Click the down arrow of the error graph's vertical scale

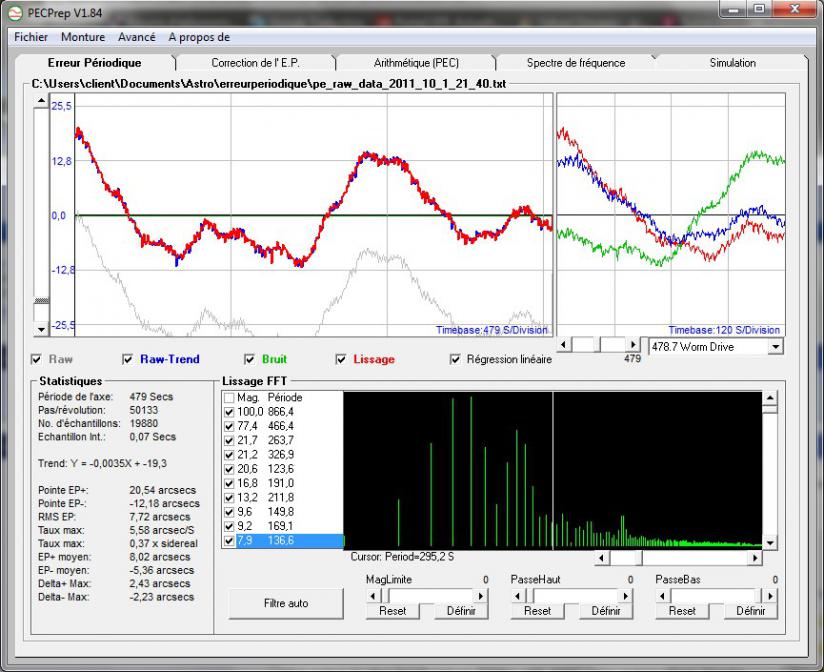pyautogui.click(x=41, y=328)
